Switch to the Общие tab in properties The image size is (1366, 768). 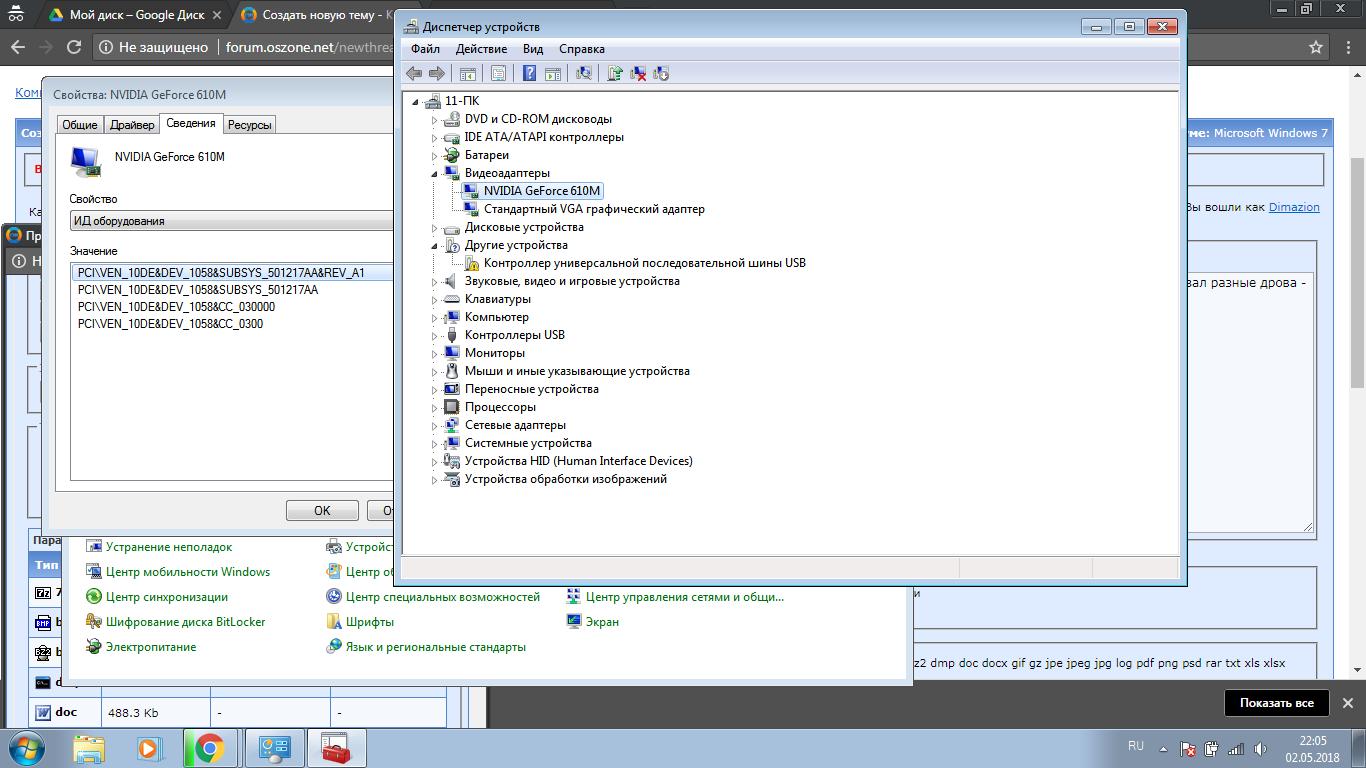coord(79,125)
